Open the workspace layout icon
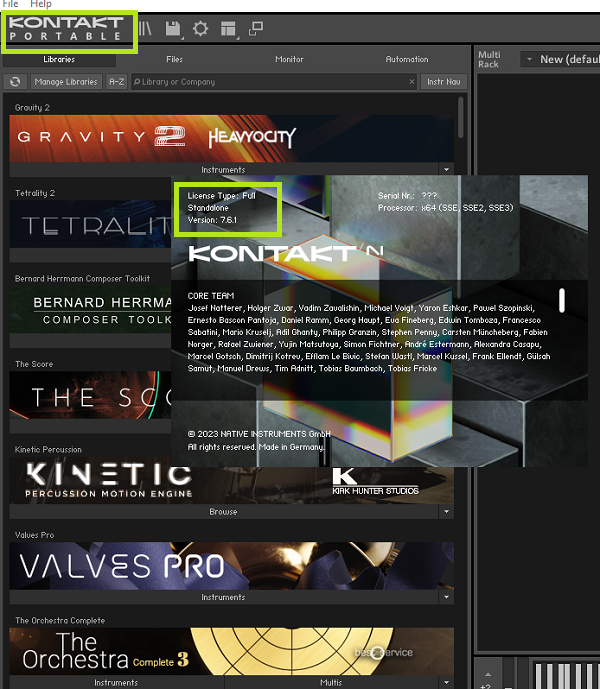Image resolution: width=600 pixels, height=689 pixels. [228, 29]
